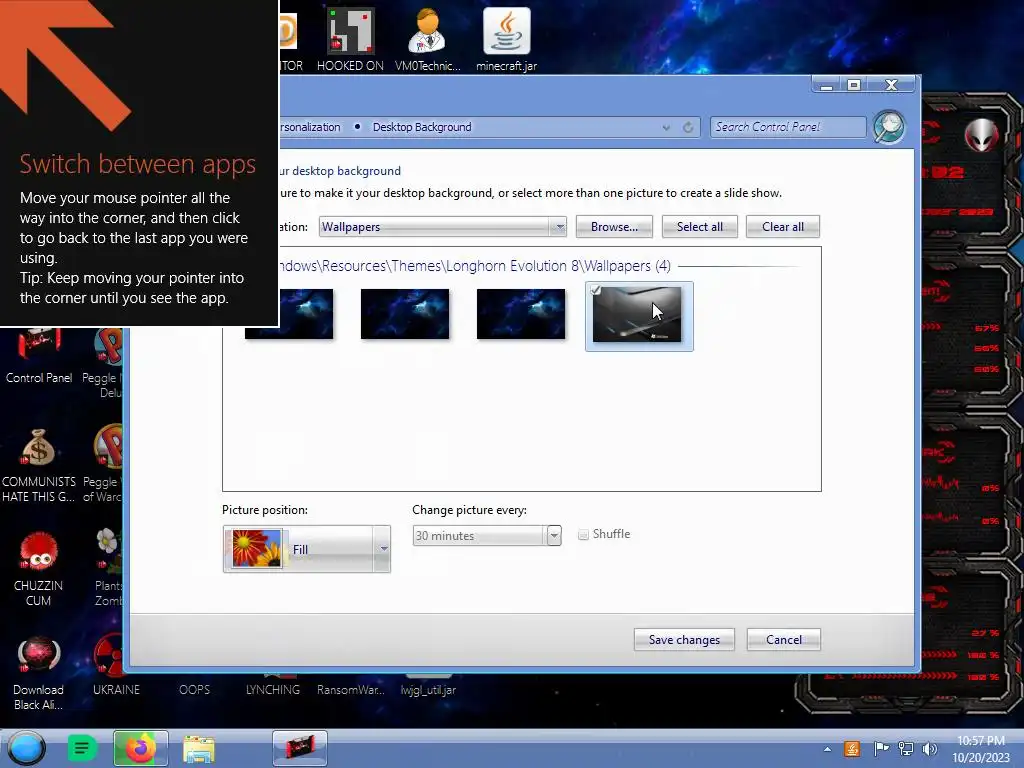Open the OOPS desktop item
1024x768 pixels.
pos(195,688)
